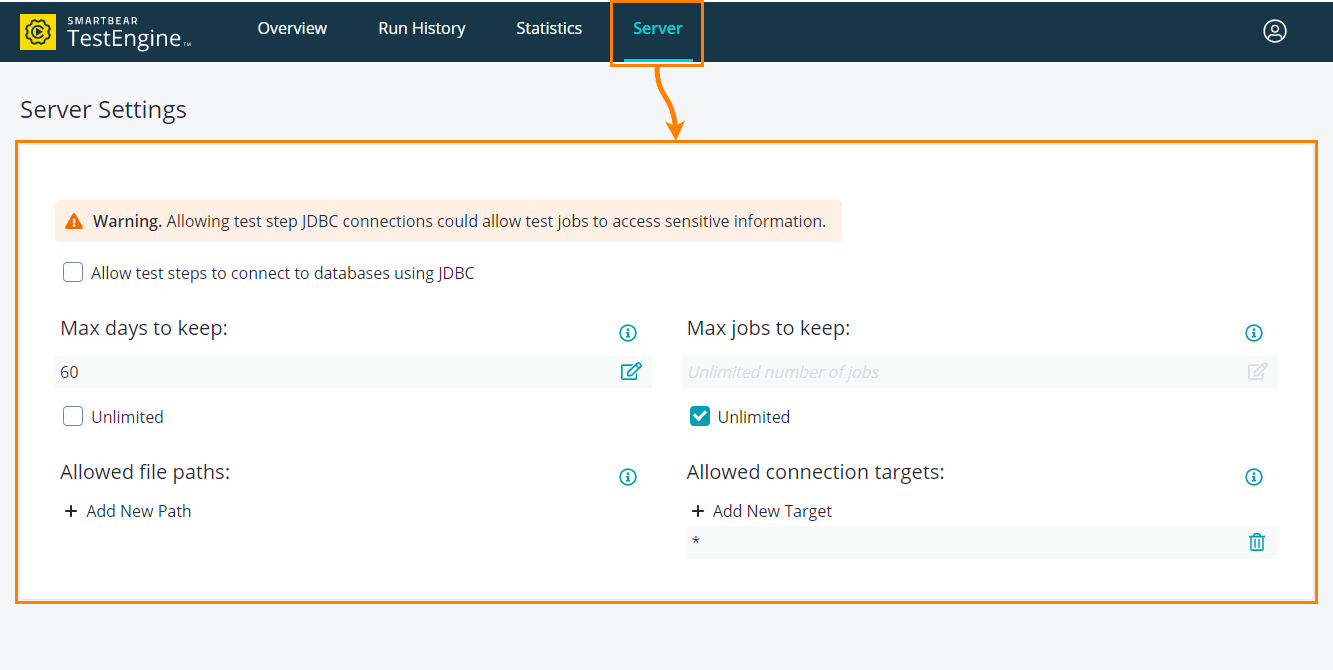This screenshot has width=1333, height=670.
Task: Open the info tooltip for Max days to keep
Action: tap(628, 332)
